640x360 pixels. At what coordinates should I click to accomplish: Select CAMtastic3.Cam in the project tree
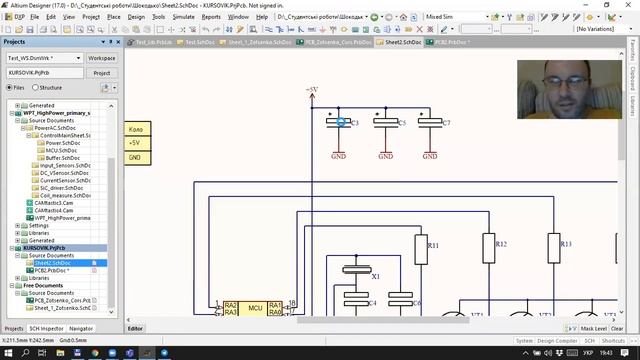(x=53, y=203)
